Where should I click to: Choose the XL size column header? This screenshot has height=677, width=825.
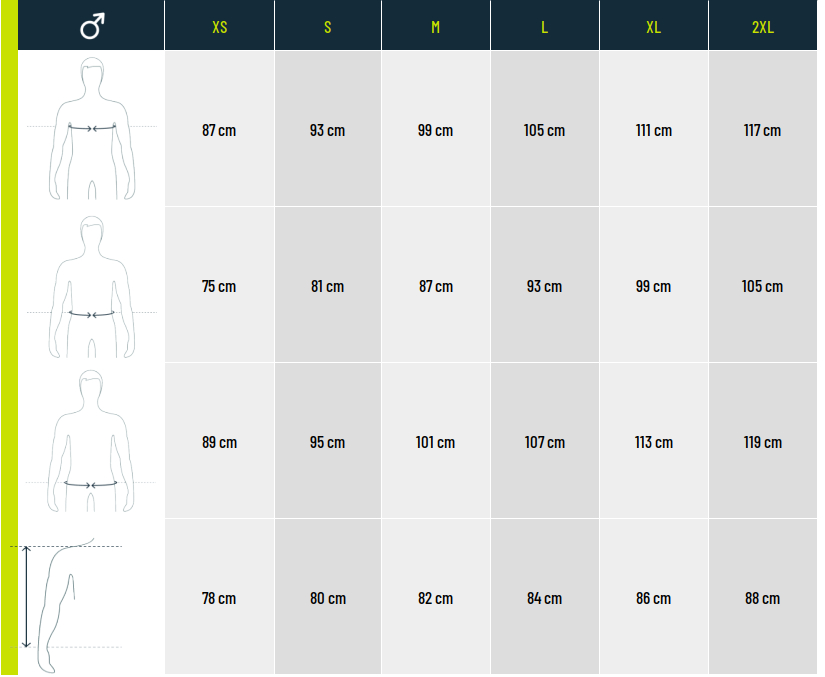653,27
